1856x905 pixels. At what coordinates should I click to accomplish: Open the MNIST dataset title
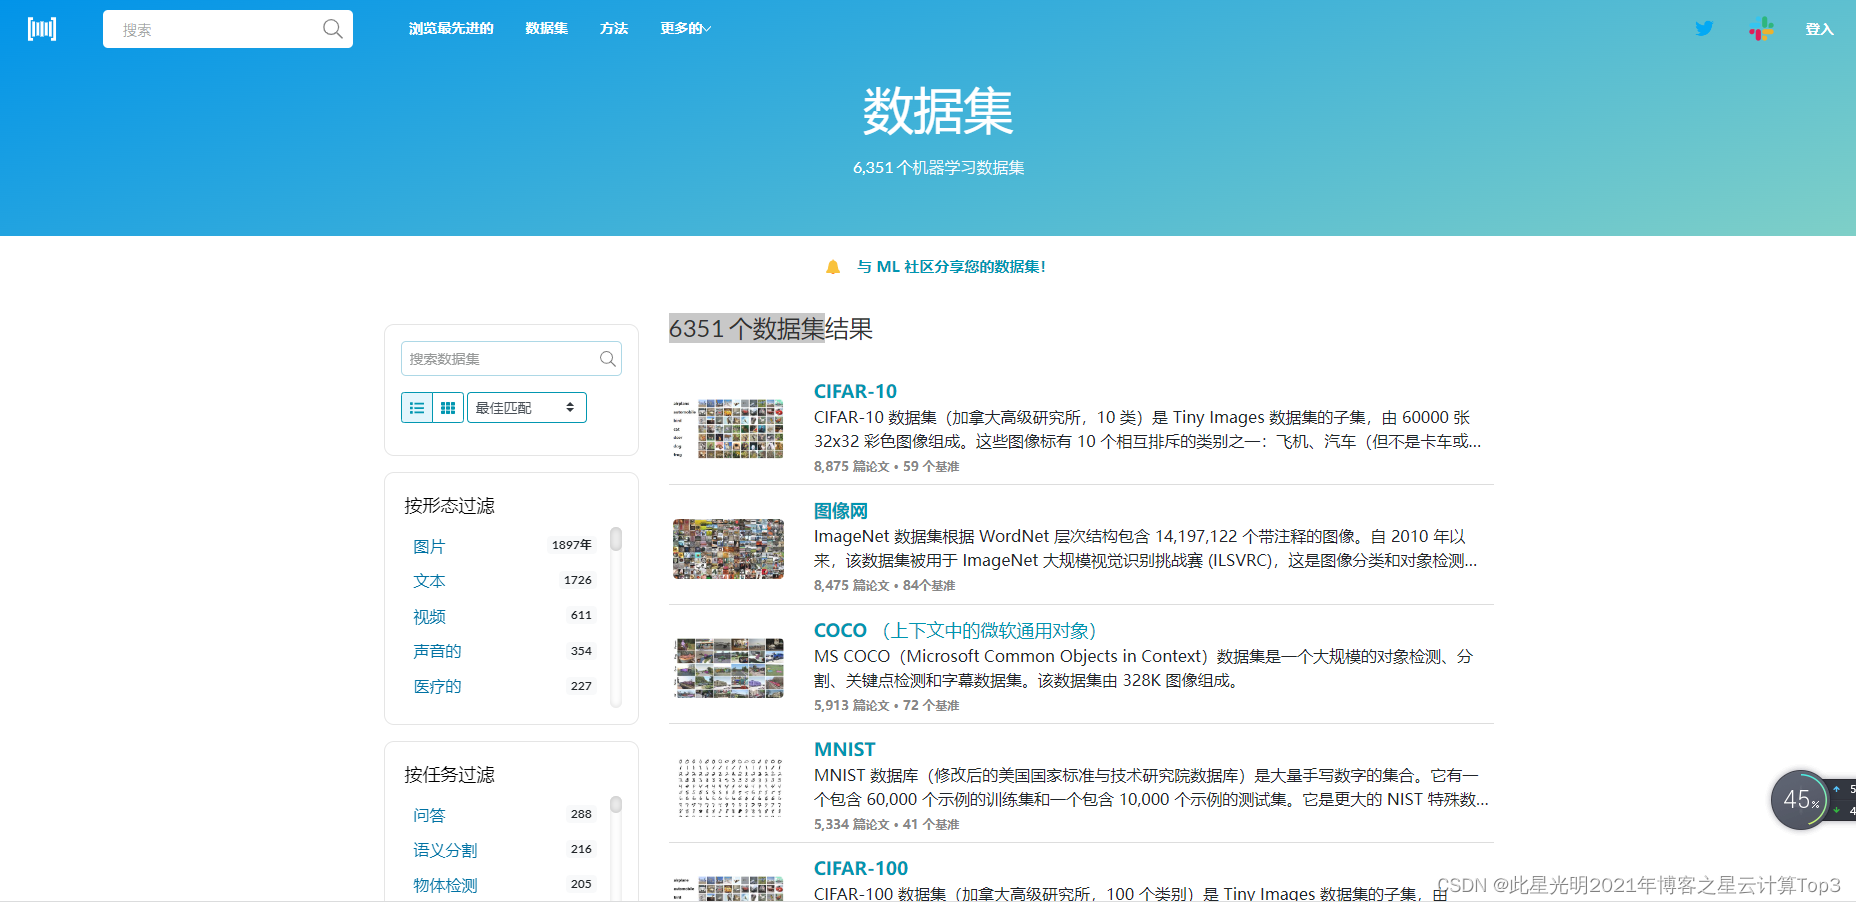click(x=844, y=749)
